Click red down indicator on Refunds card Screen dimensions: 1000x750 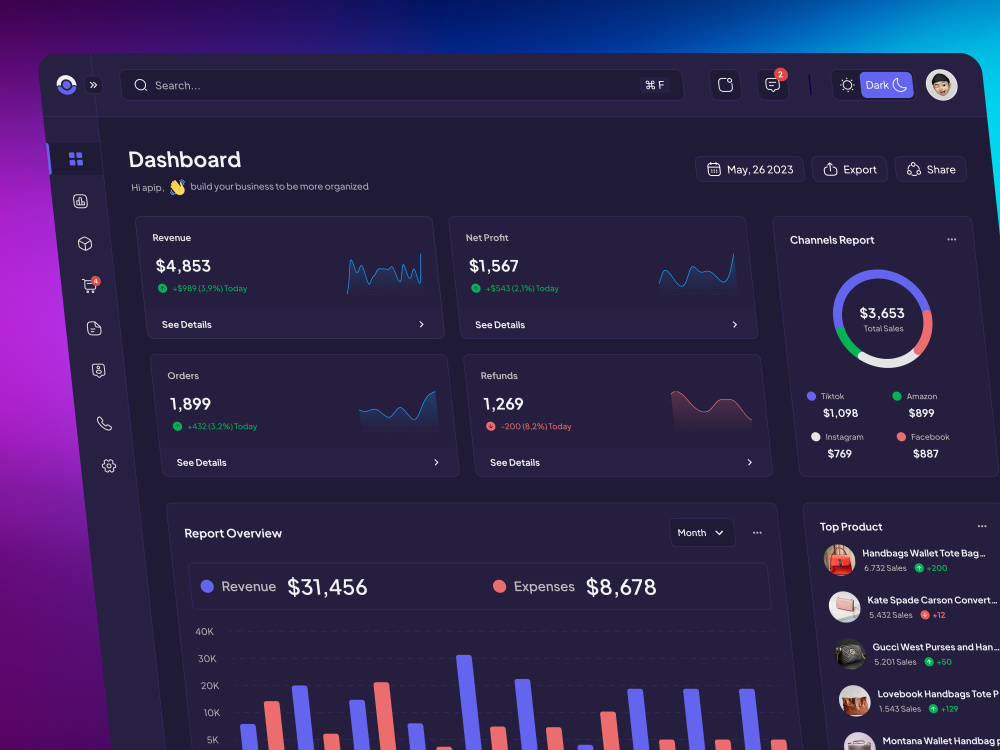[490, 426]
